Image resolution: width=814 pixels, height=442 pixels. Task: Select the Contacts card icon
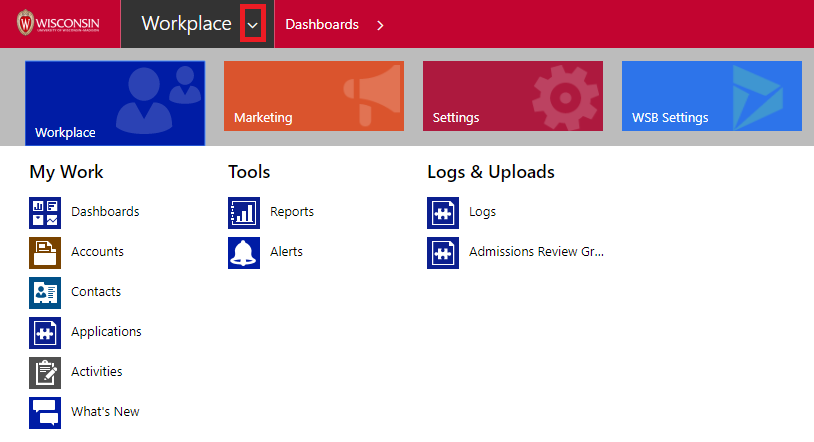tap(45, 292)
